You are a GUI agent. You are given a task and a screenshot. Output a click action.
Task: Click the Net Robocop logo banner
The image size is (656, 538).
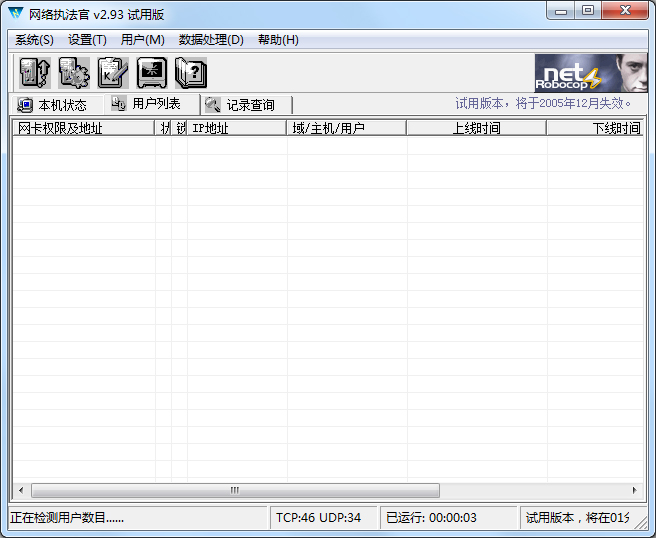(x=590, y=73)
